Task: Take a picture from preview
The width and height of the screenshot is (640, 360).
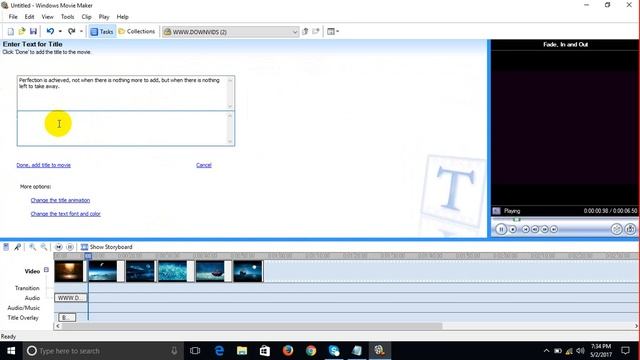Action: 630,229
